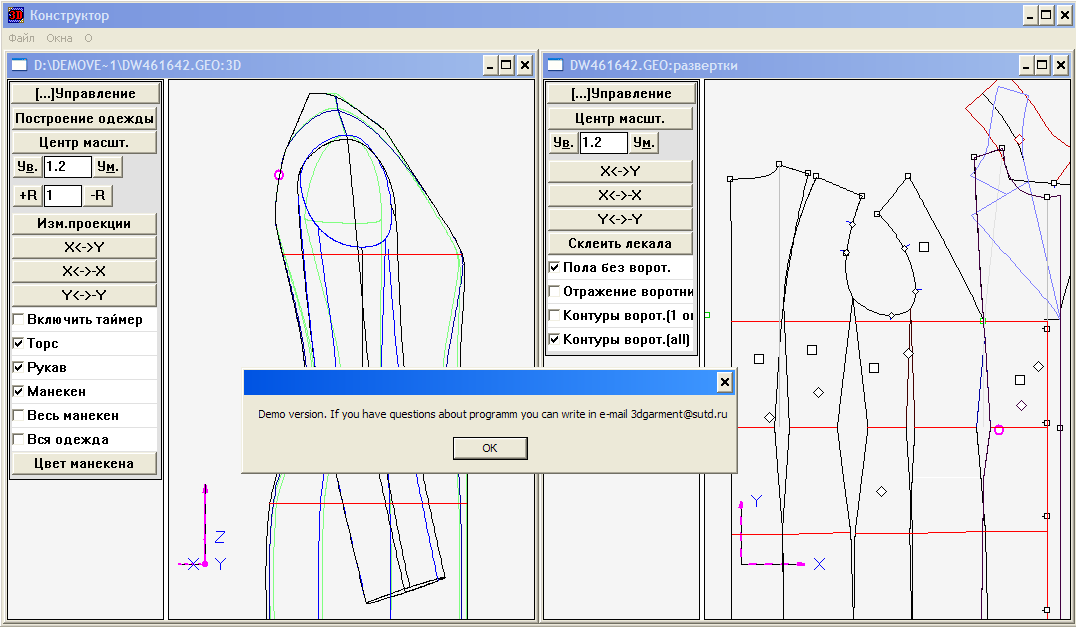The width and height of the screenshot is (1076, 627).
Task: Expand the [...]Управление panel in 3D window
Action: (x=84, y=94)
